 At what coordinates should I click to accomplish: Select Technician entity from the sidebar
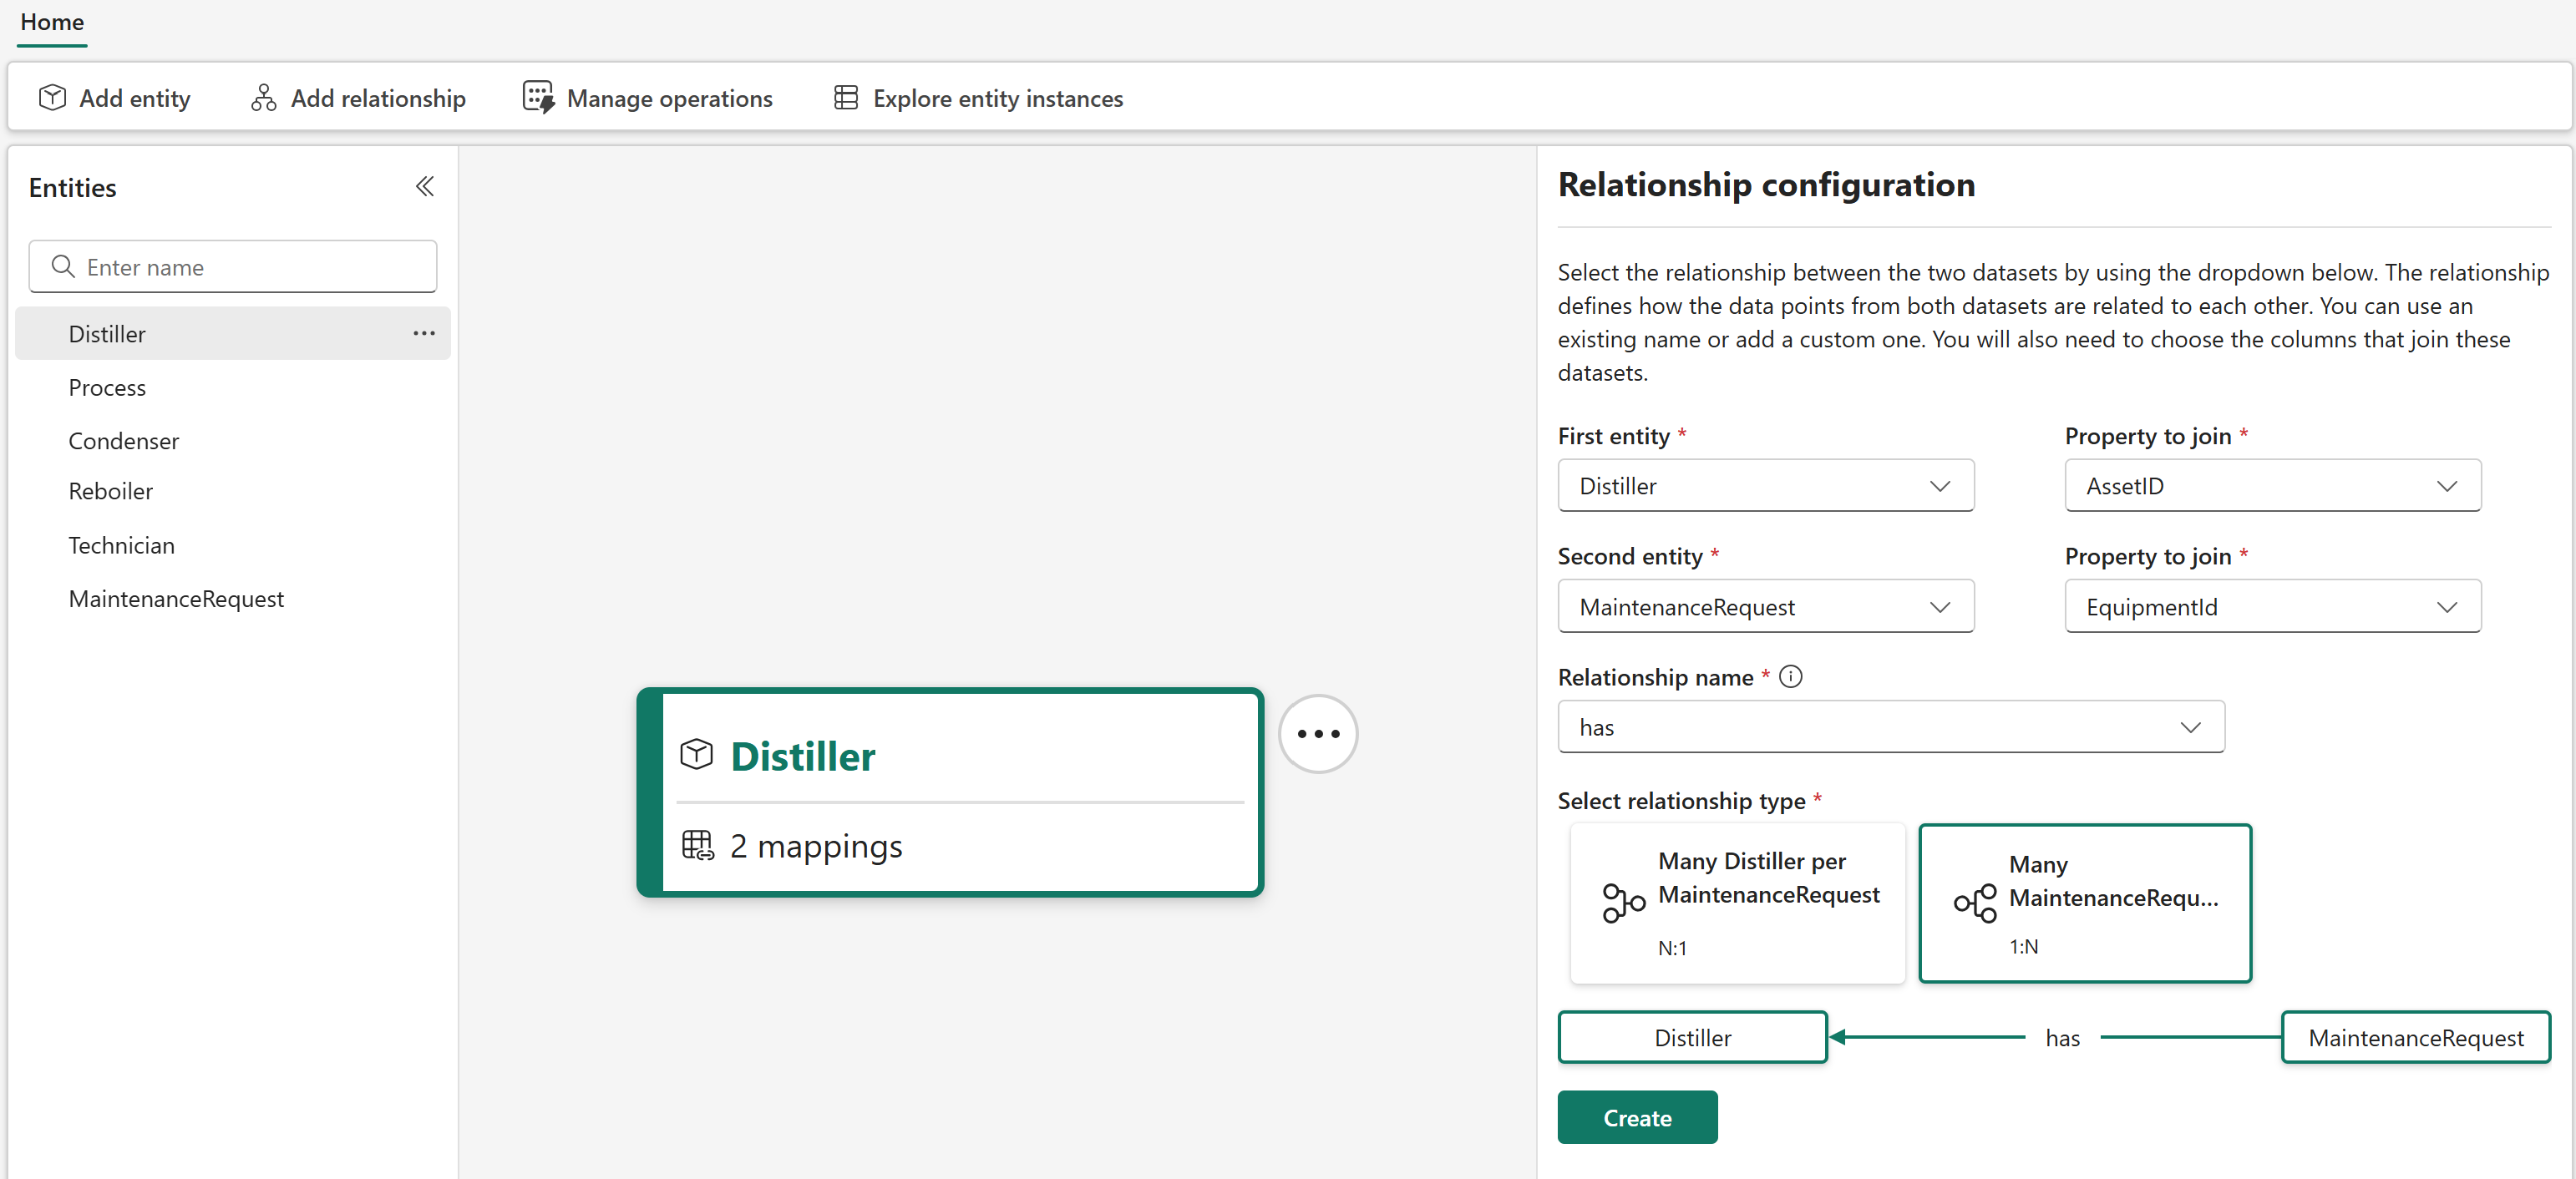click(x=121, y=545)
